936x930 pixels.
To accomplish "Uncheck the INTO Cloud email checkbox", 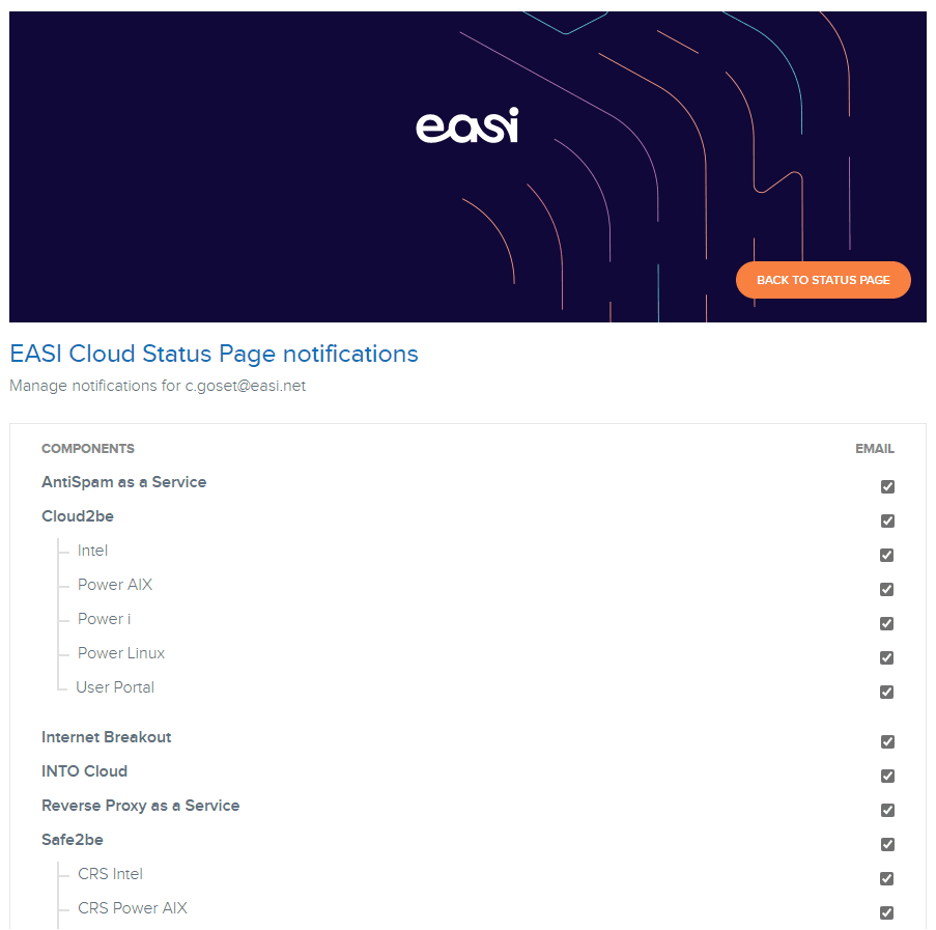I will point(887,775).
